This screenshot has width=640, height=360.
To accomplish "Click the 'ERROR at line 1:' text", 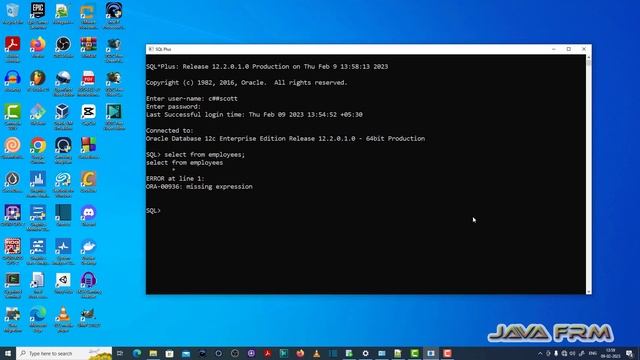I will click(175, 179).
